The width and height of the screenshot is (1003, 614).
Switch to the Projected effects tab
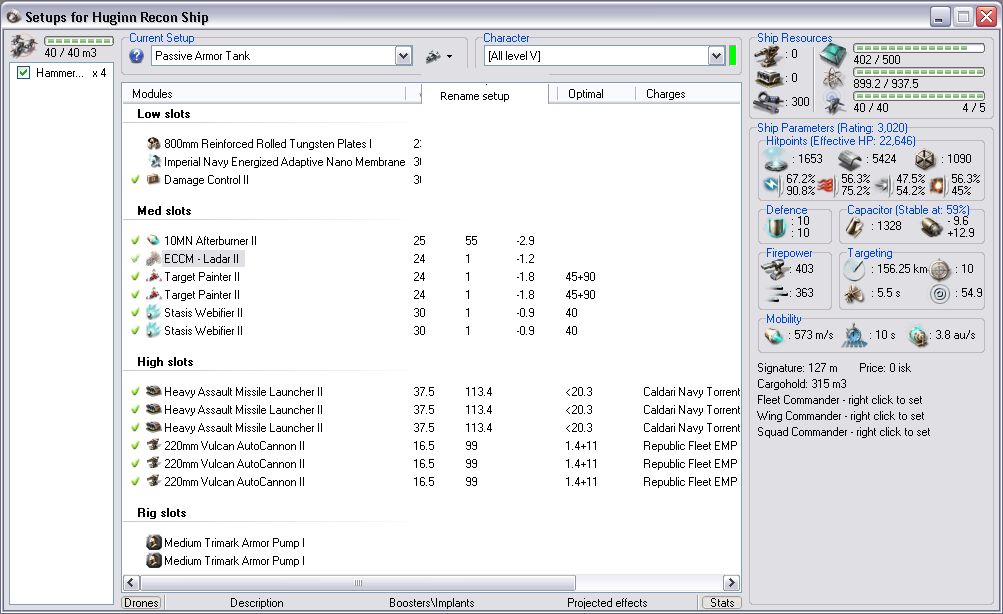607,602
